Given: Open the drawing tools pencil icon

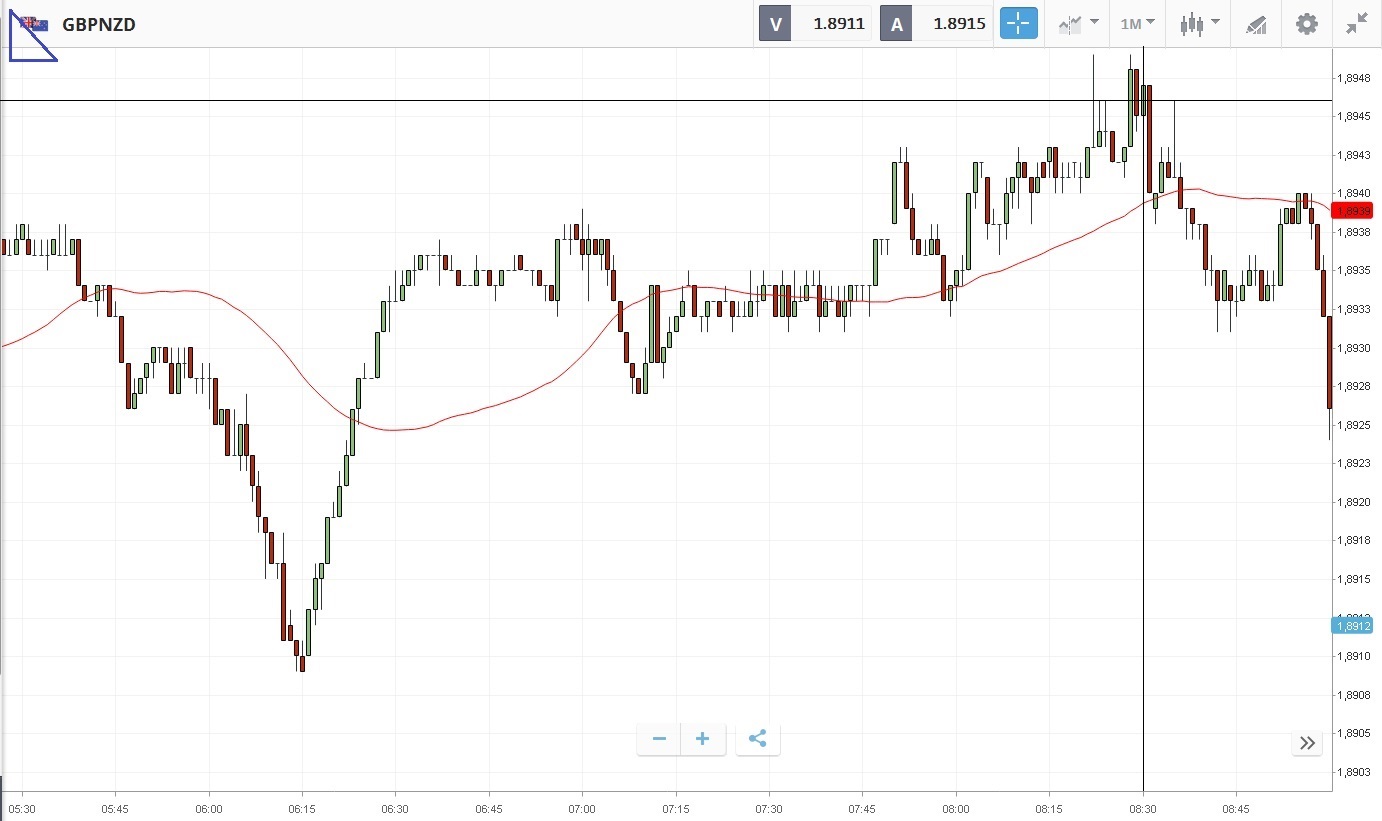Looking at the screenshot, I should pyautogui.click(x=1256, y=24).
